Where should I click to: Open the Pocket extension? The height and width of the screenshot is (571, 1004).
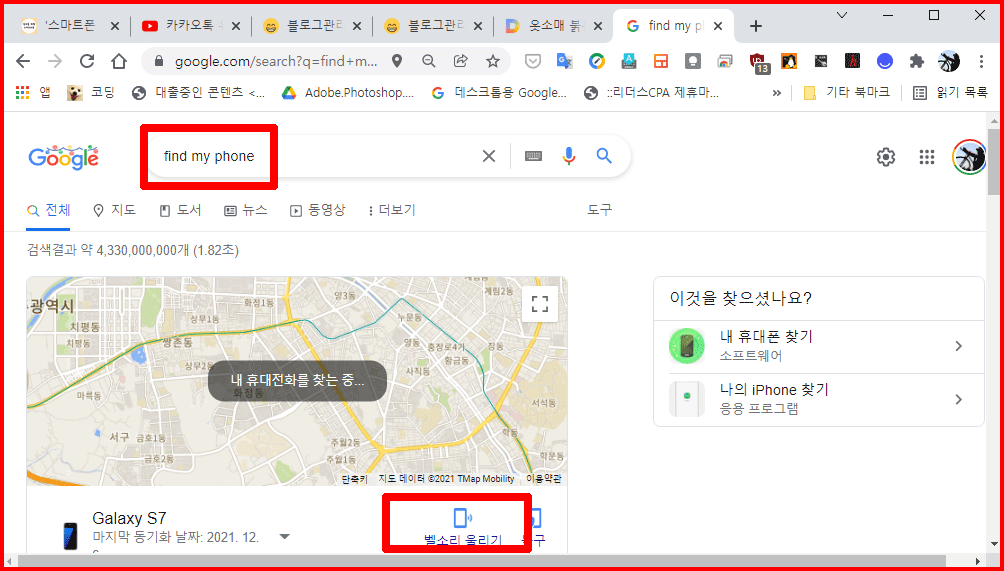(533, 61)
